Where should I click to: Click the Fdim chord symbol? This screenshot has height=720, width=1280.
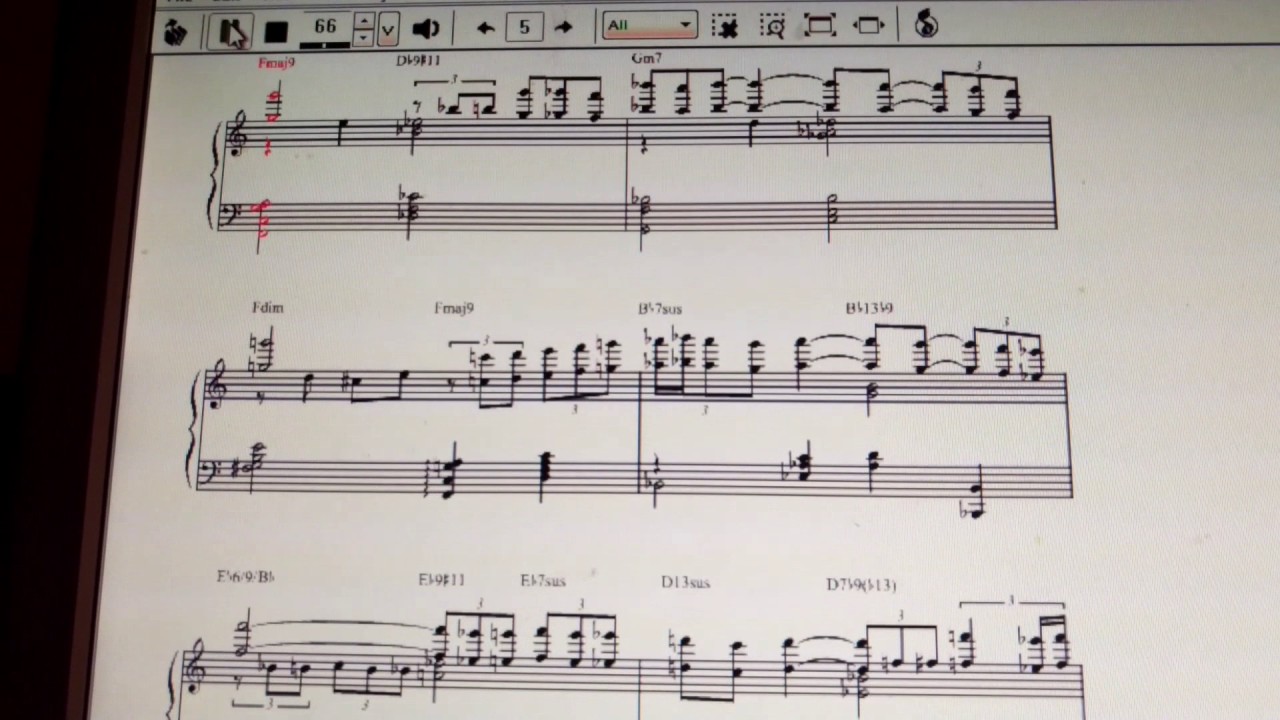(268, 308)
